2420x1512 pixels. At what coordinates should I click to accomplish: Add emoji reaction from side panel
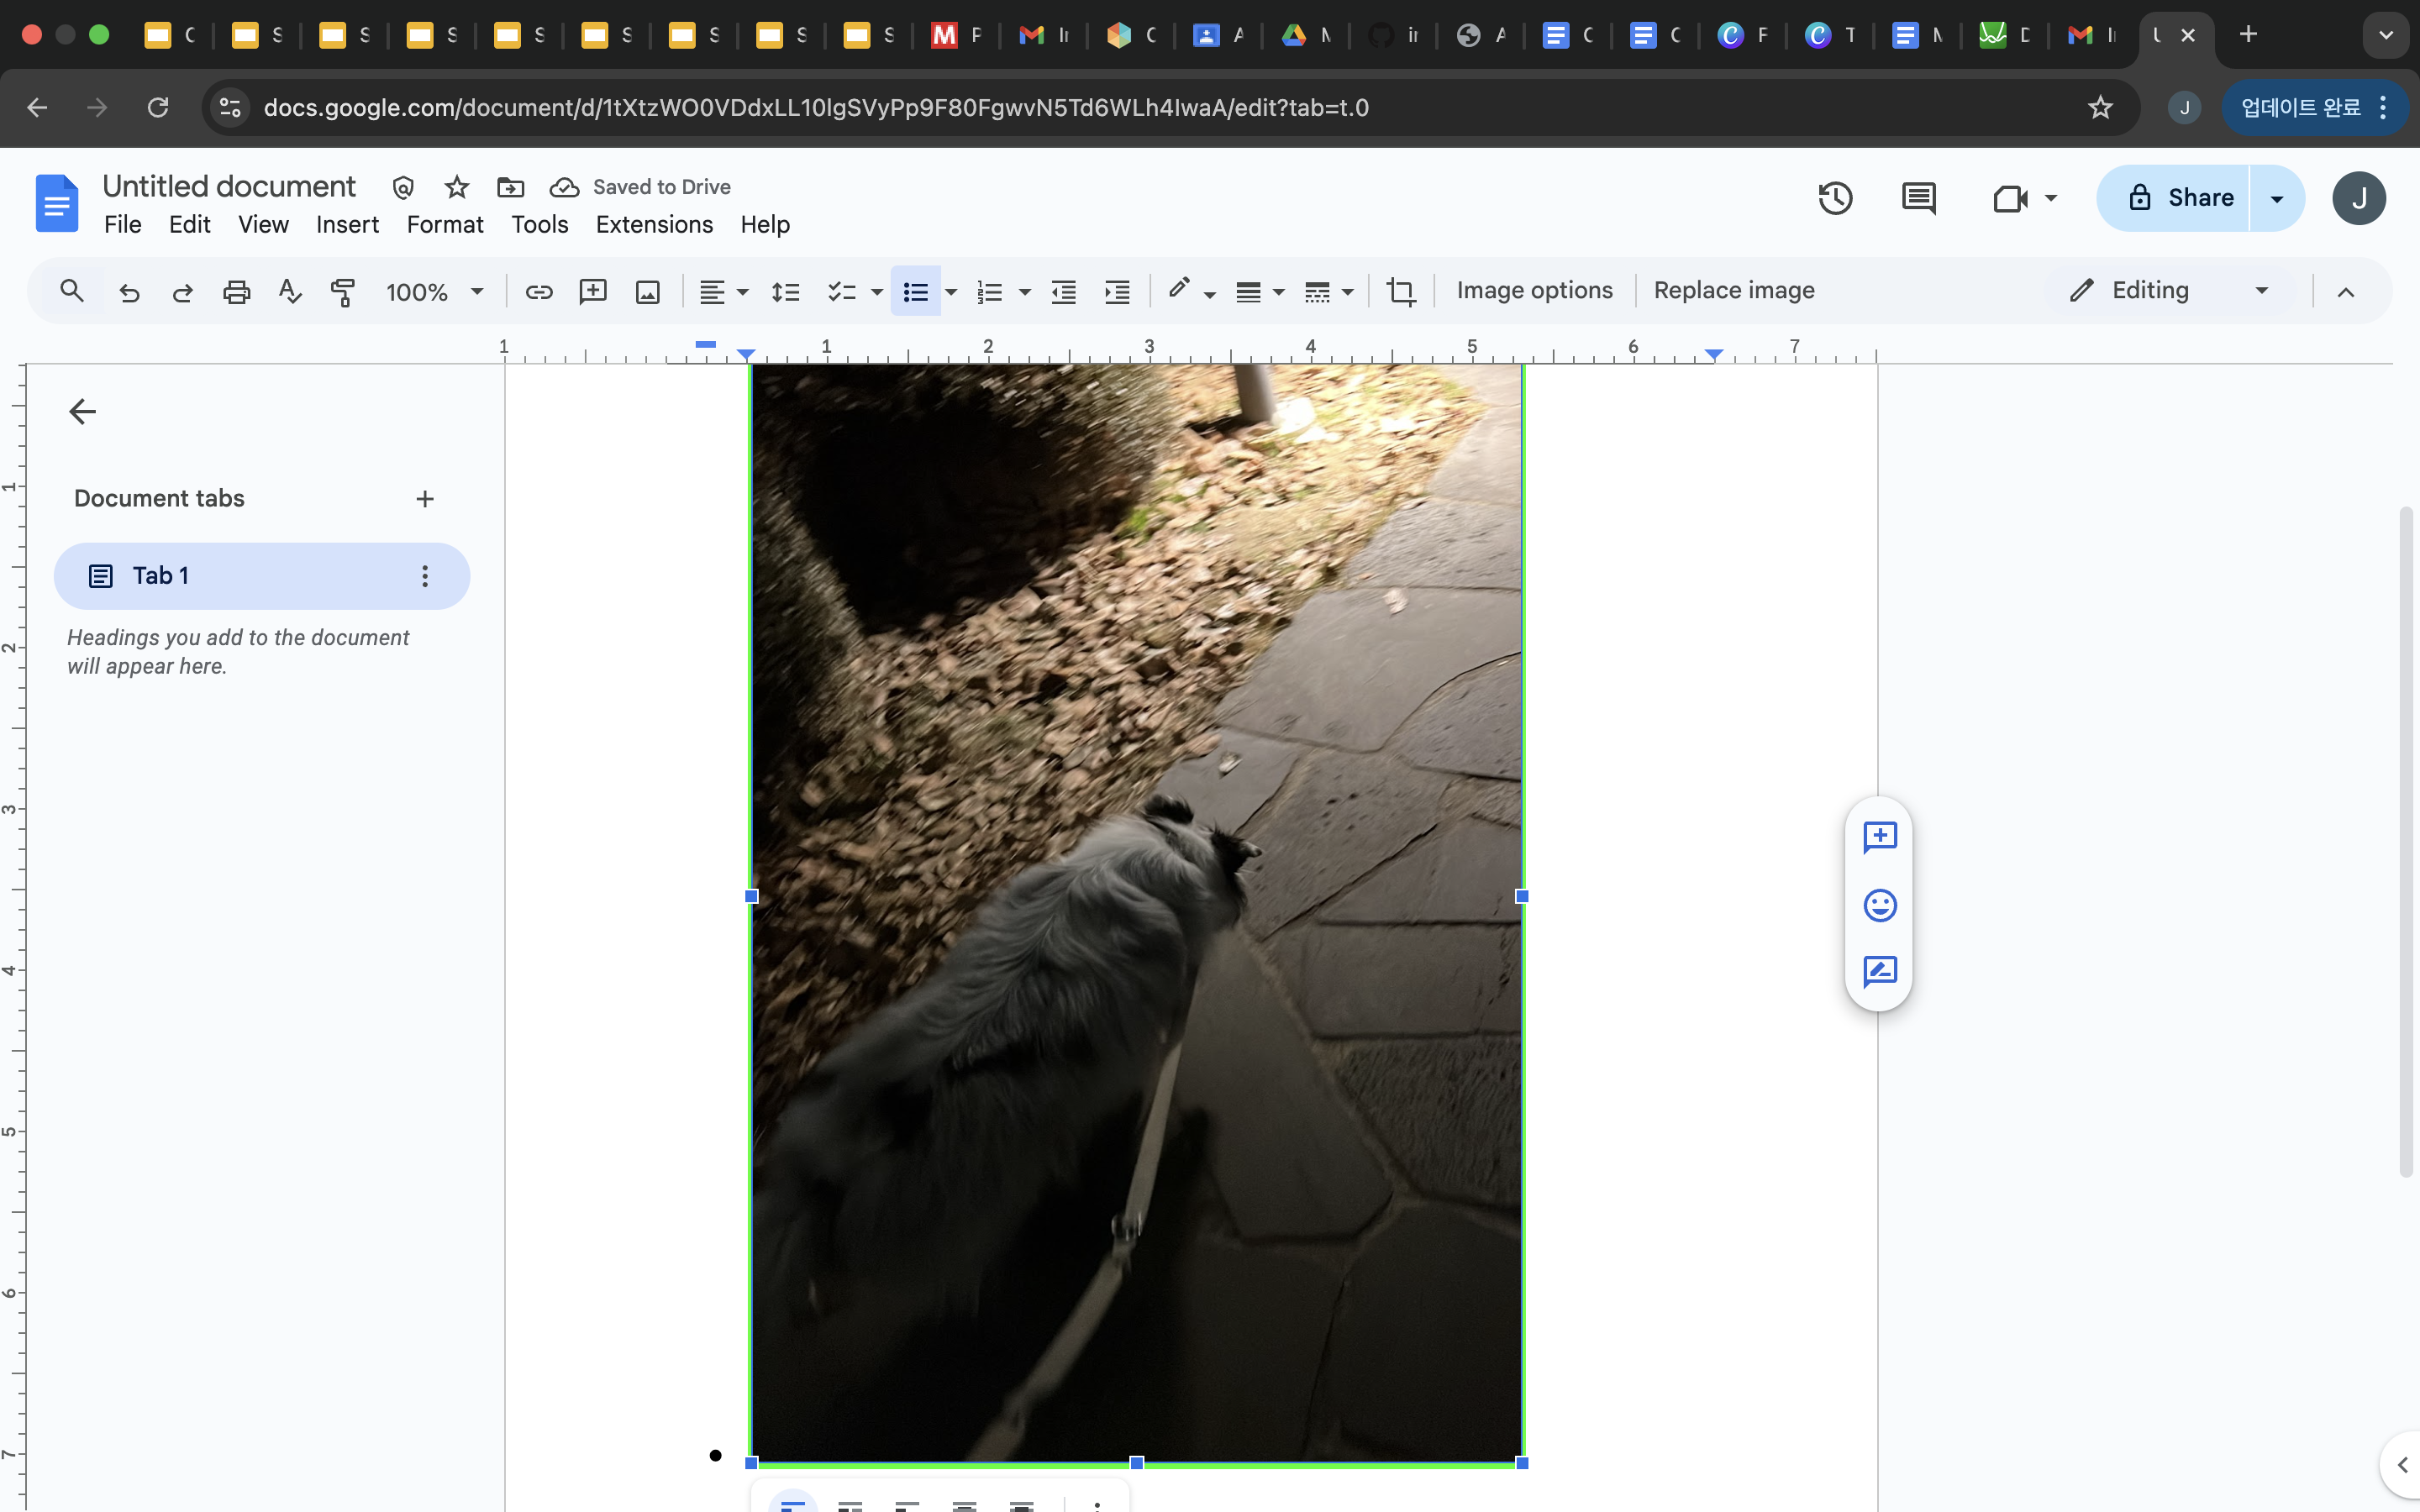(x=1880, y=905)
